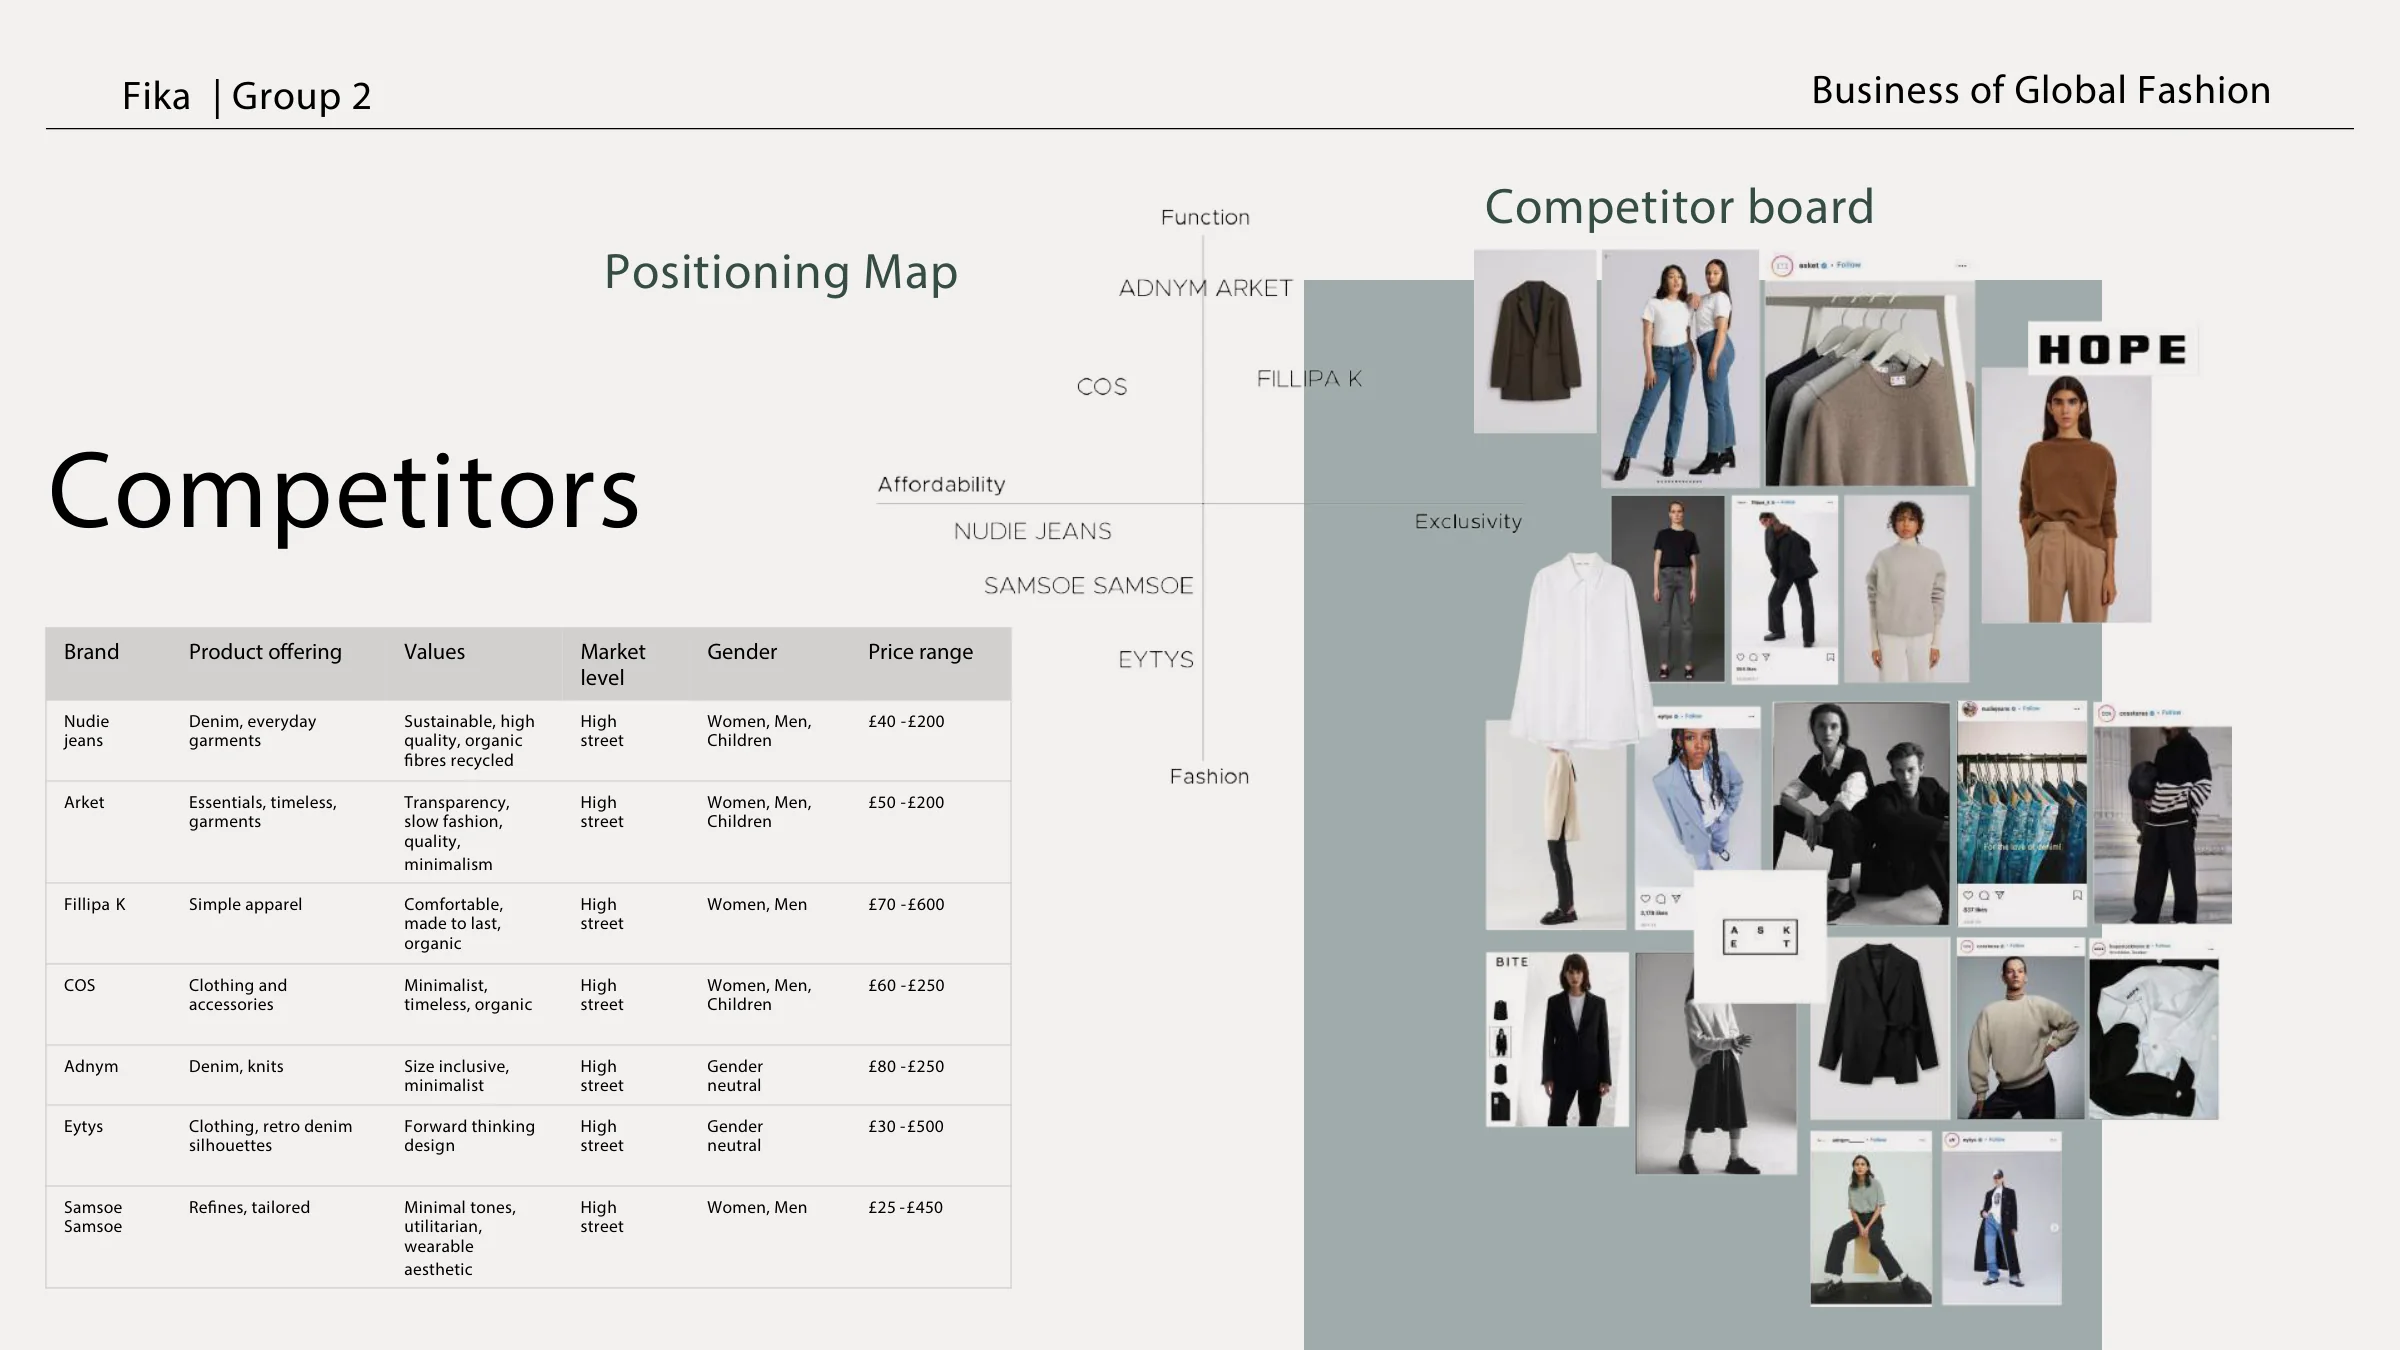Click 'Affordability' axis label
Viewport: 2400px width, 1350px height.
(x=941, y=484)
